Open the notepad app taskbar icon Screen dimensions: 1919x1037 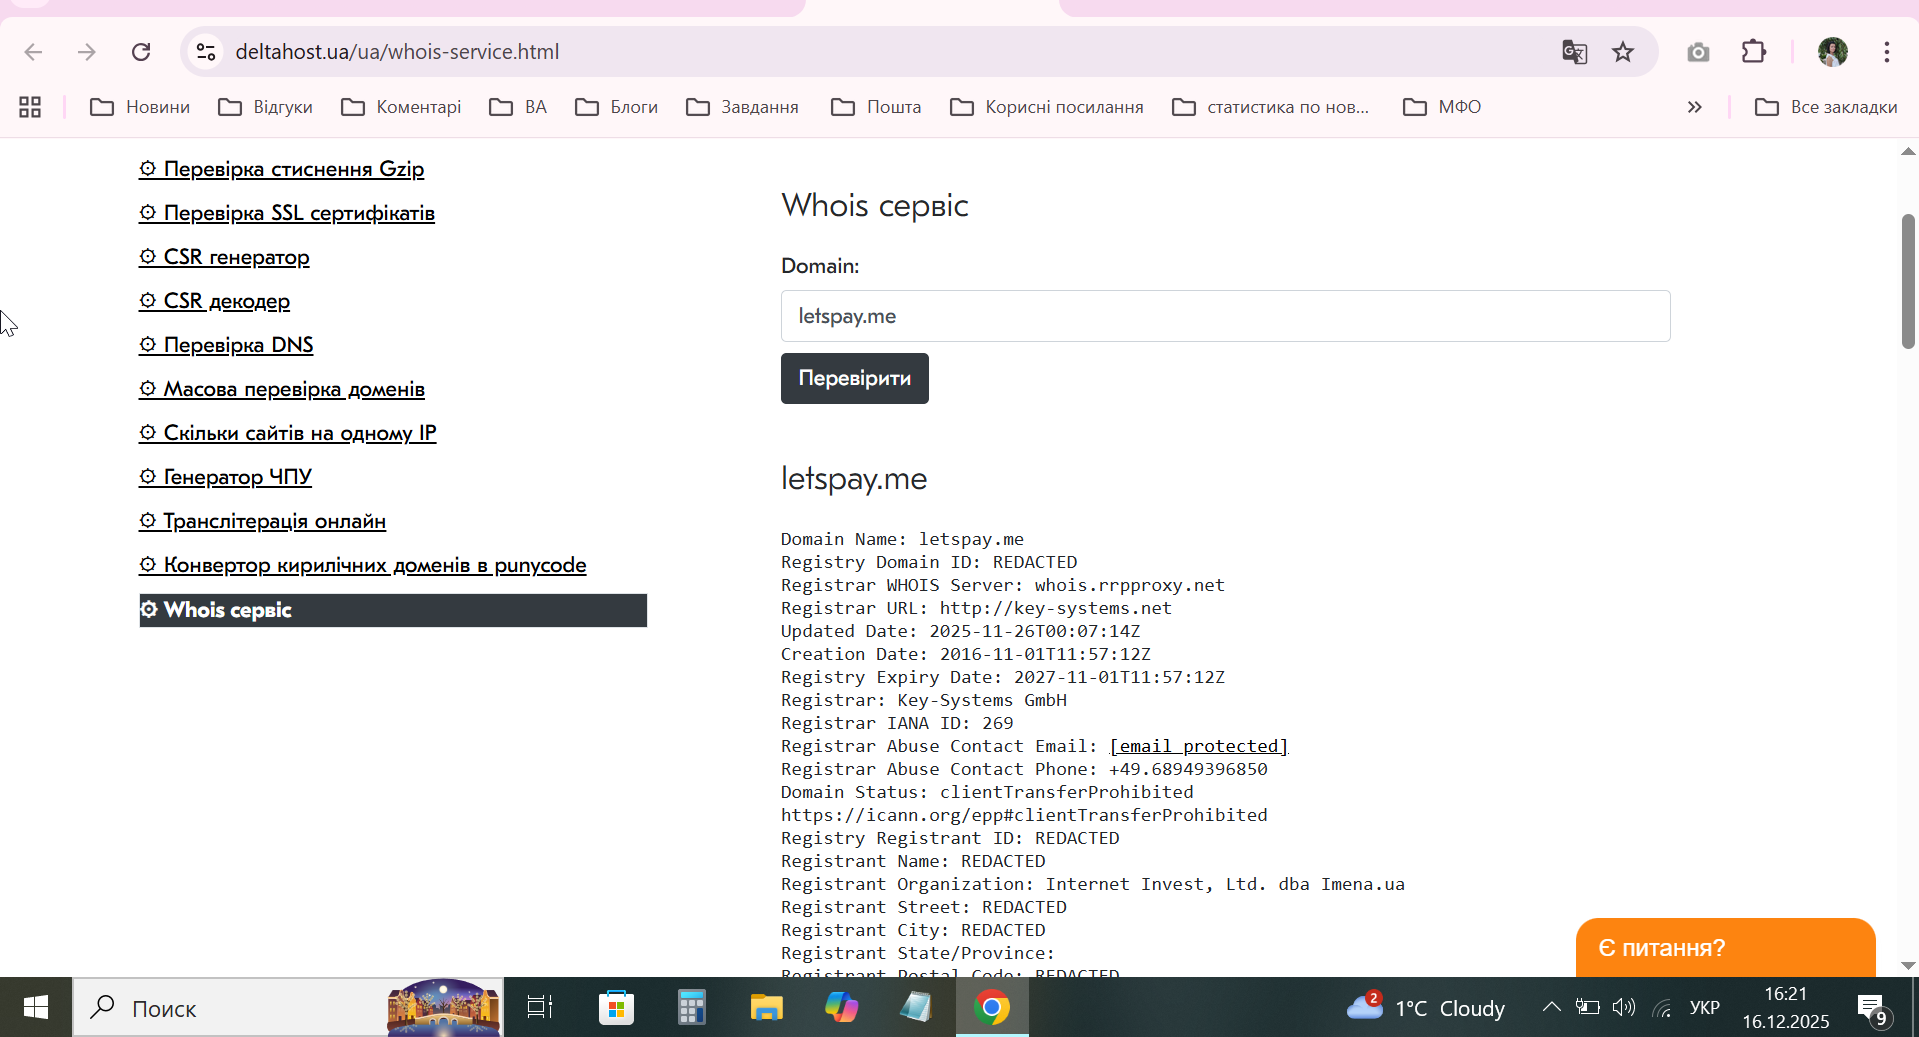click(x=916, y=1007)
